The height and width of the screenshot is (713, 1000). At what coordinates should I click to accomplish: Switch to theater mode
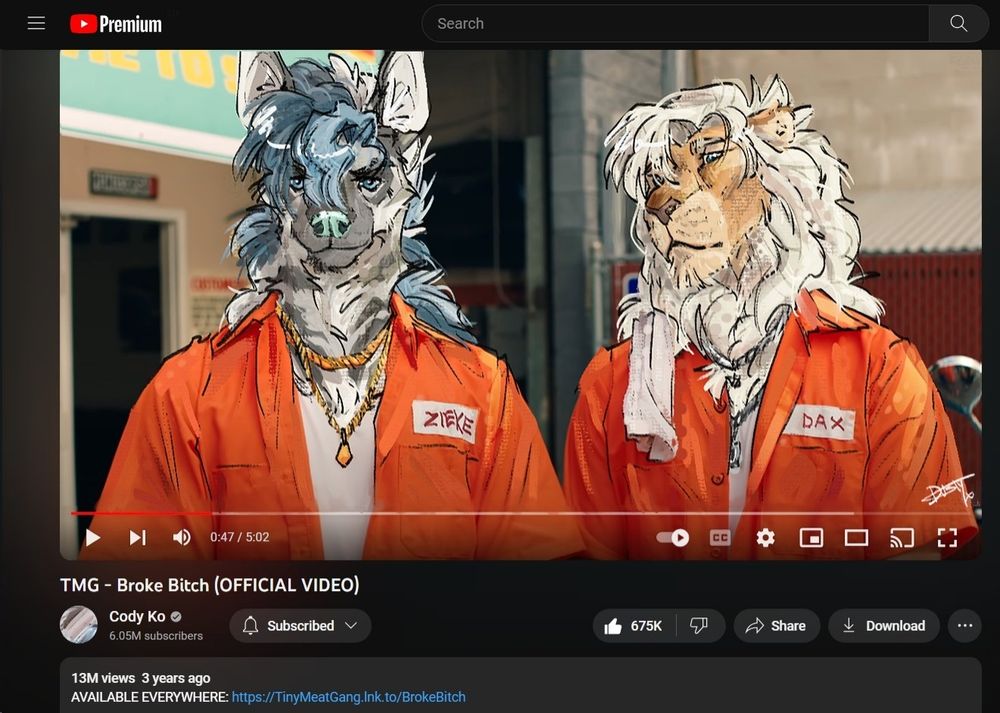pos(856,538)
